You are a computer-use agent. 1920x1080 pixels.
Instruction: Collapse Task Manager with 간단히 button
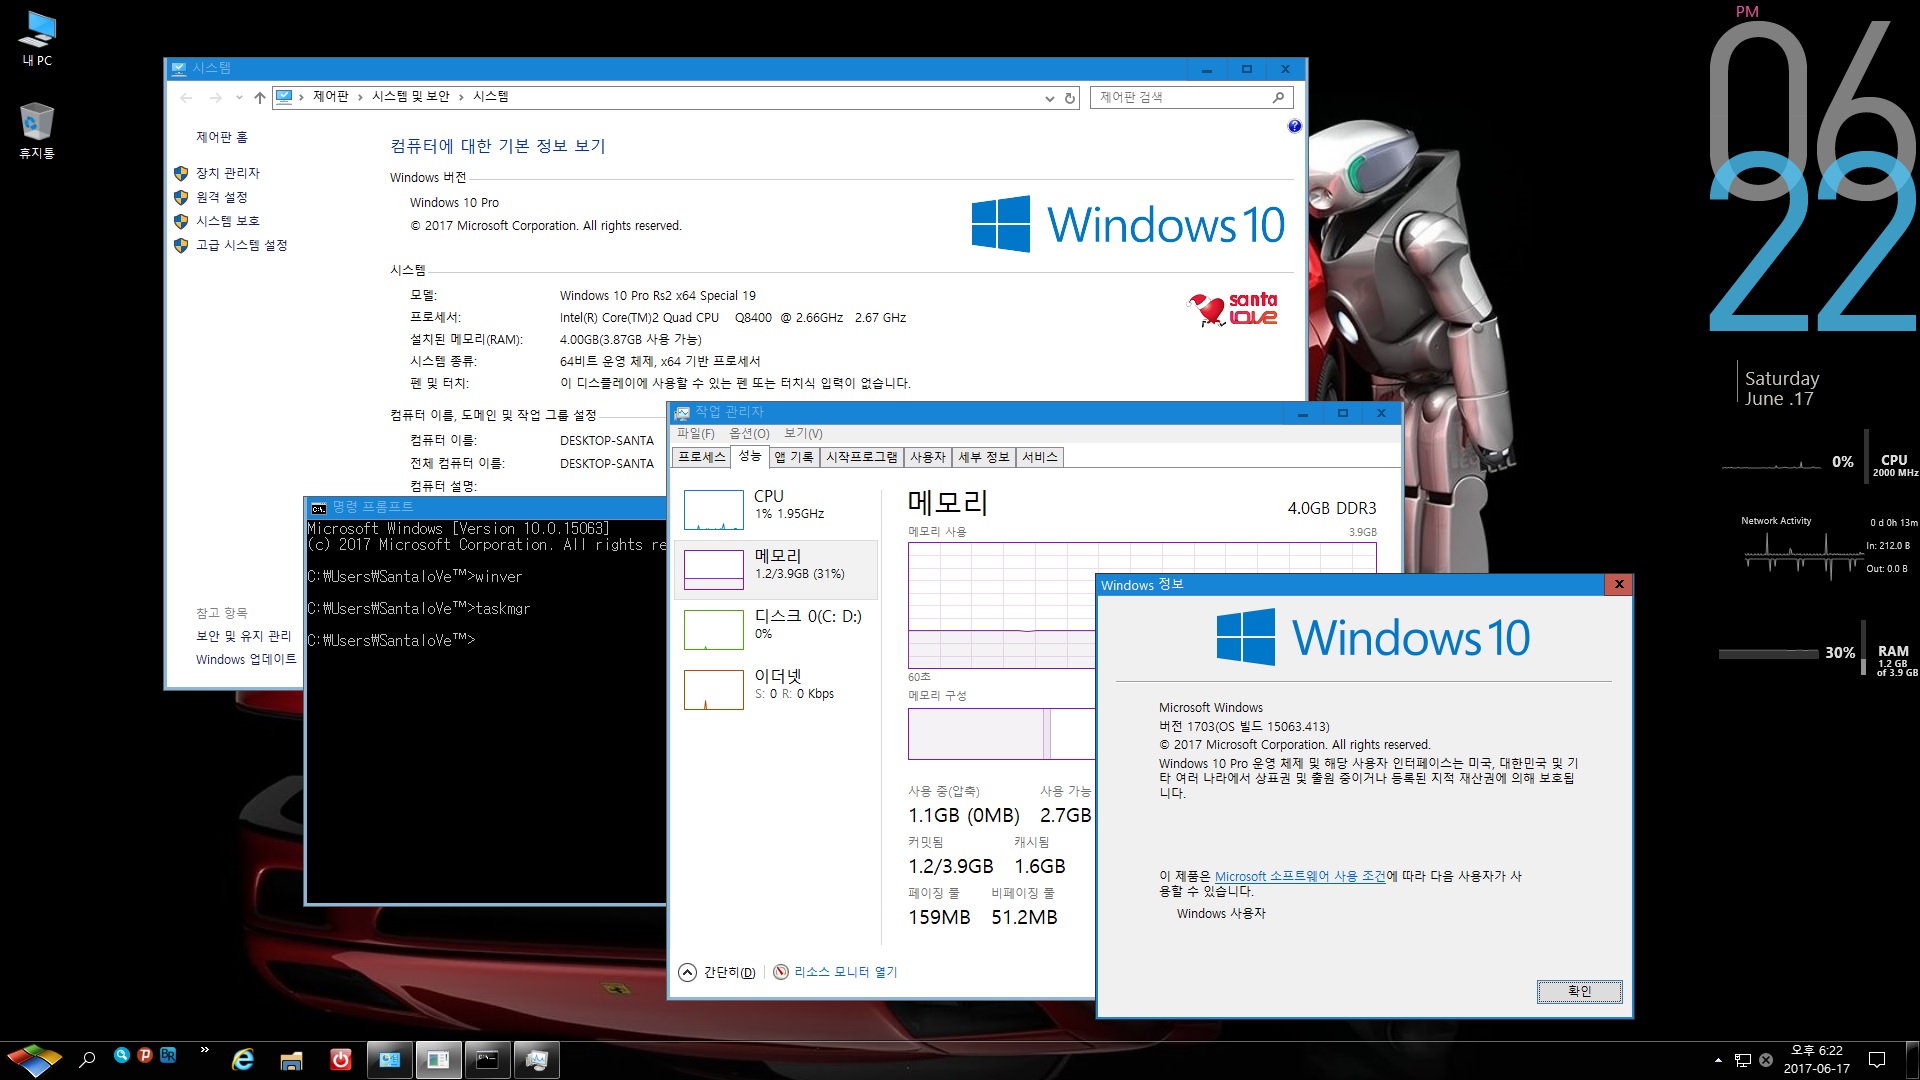(717, 972)
